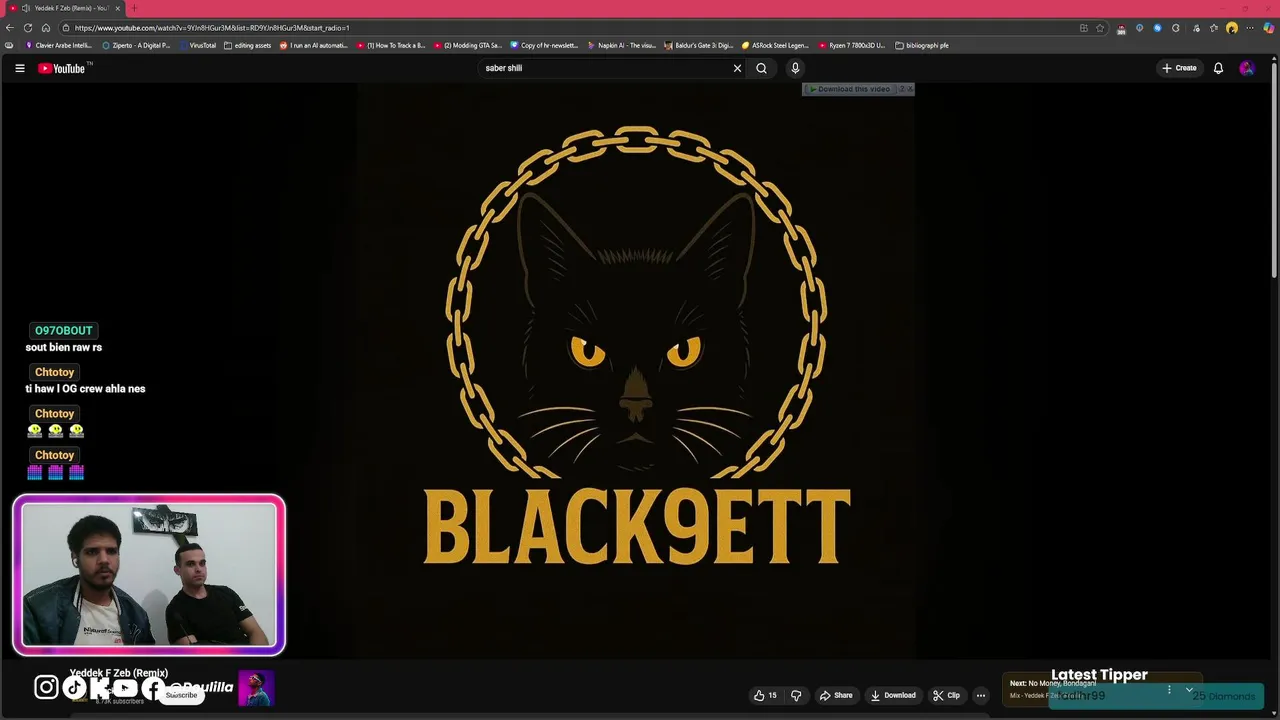The height and width of the screenshot is (720, 1280).
Task: Share the video via Share button
Action: 836,695
